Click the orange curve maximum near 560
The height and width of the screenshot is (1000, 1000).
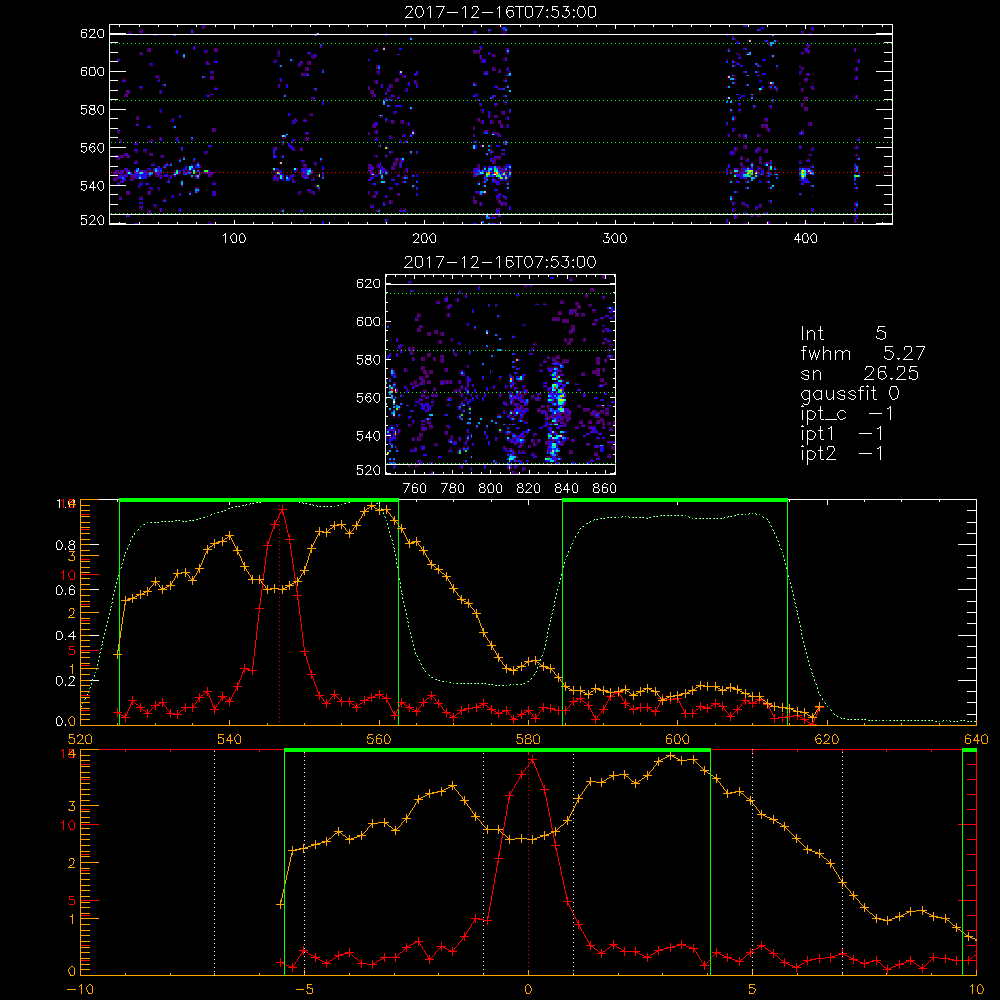(373, 507)
